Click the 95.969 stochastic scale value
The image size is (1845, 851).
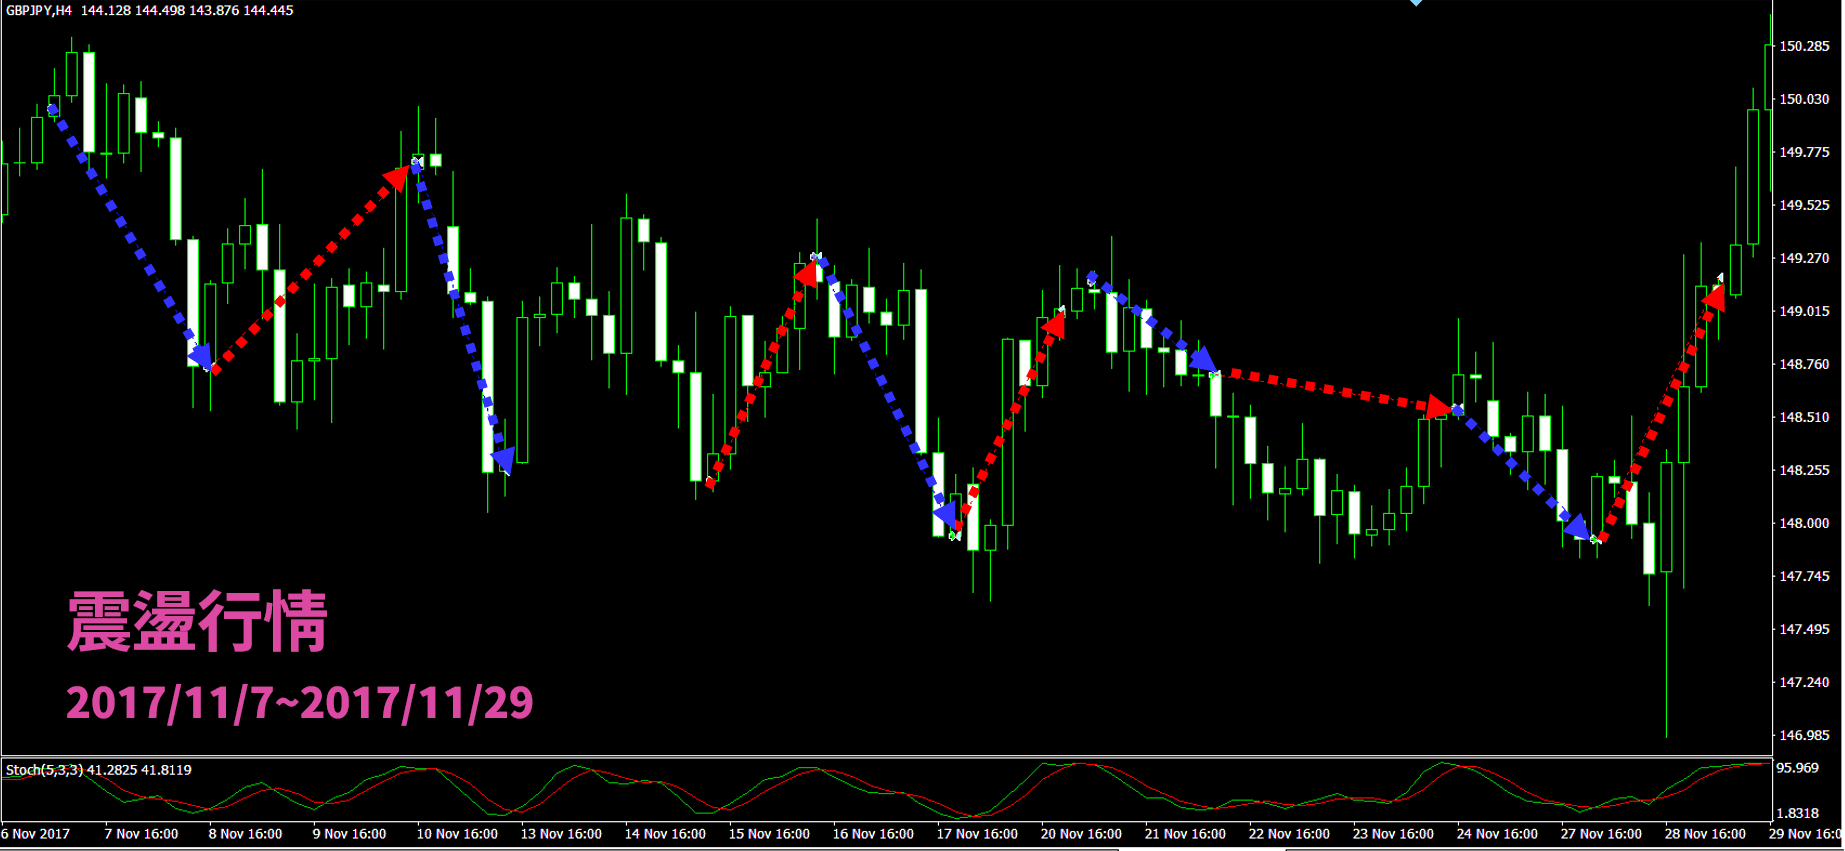click(x=1797, y=768)
